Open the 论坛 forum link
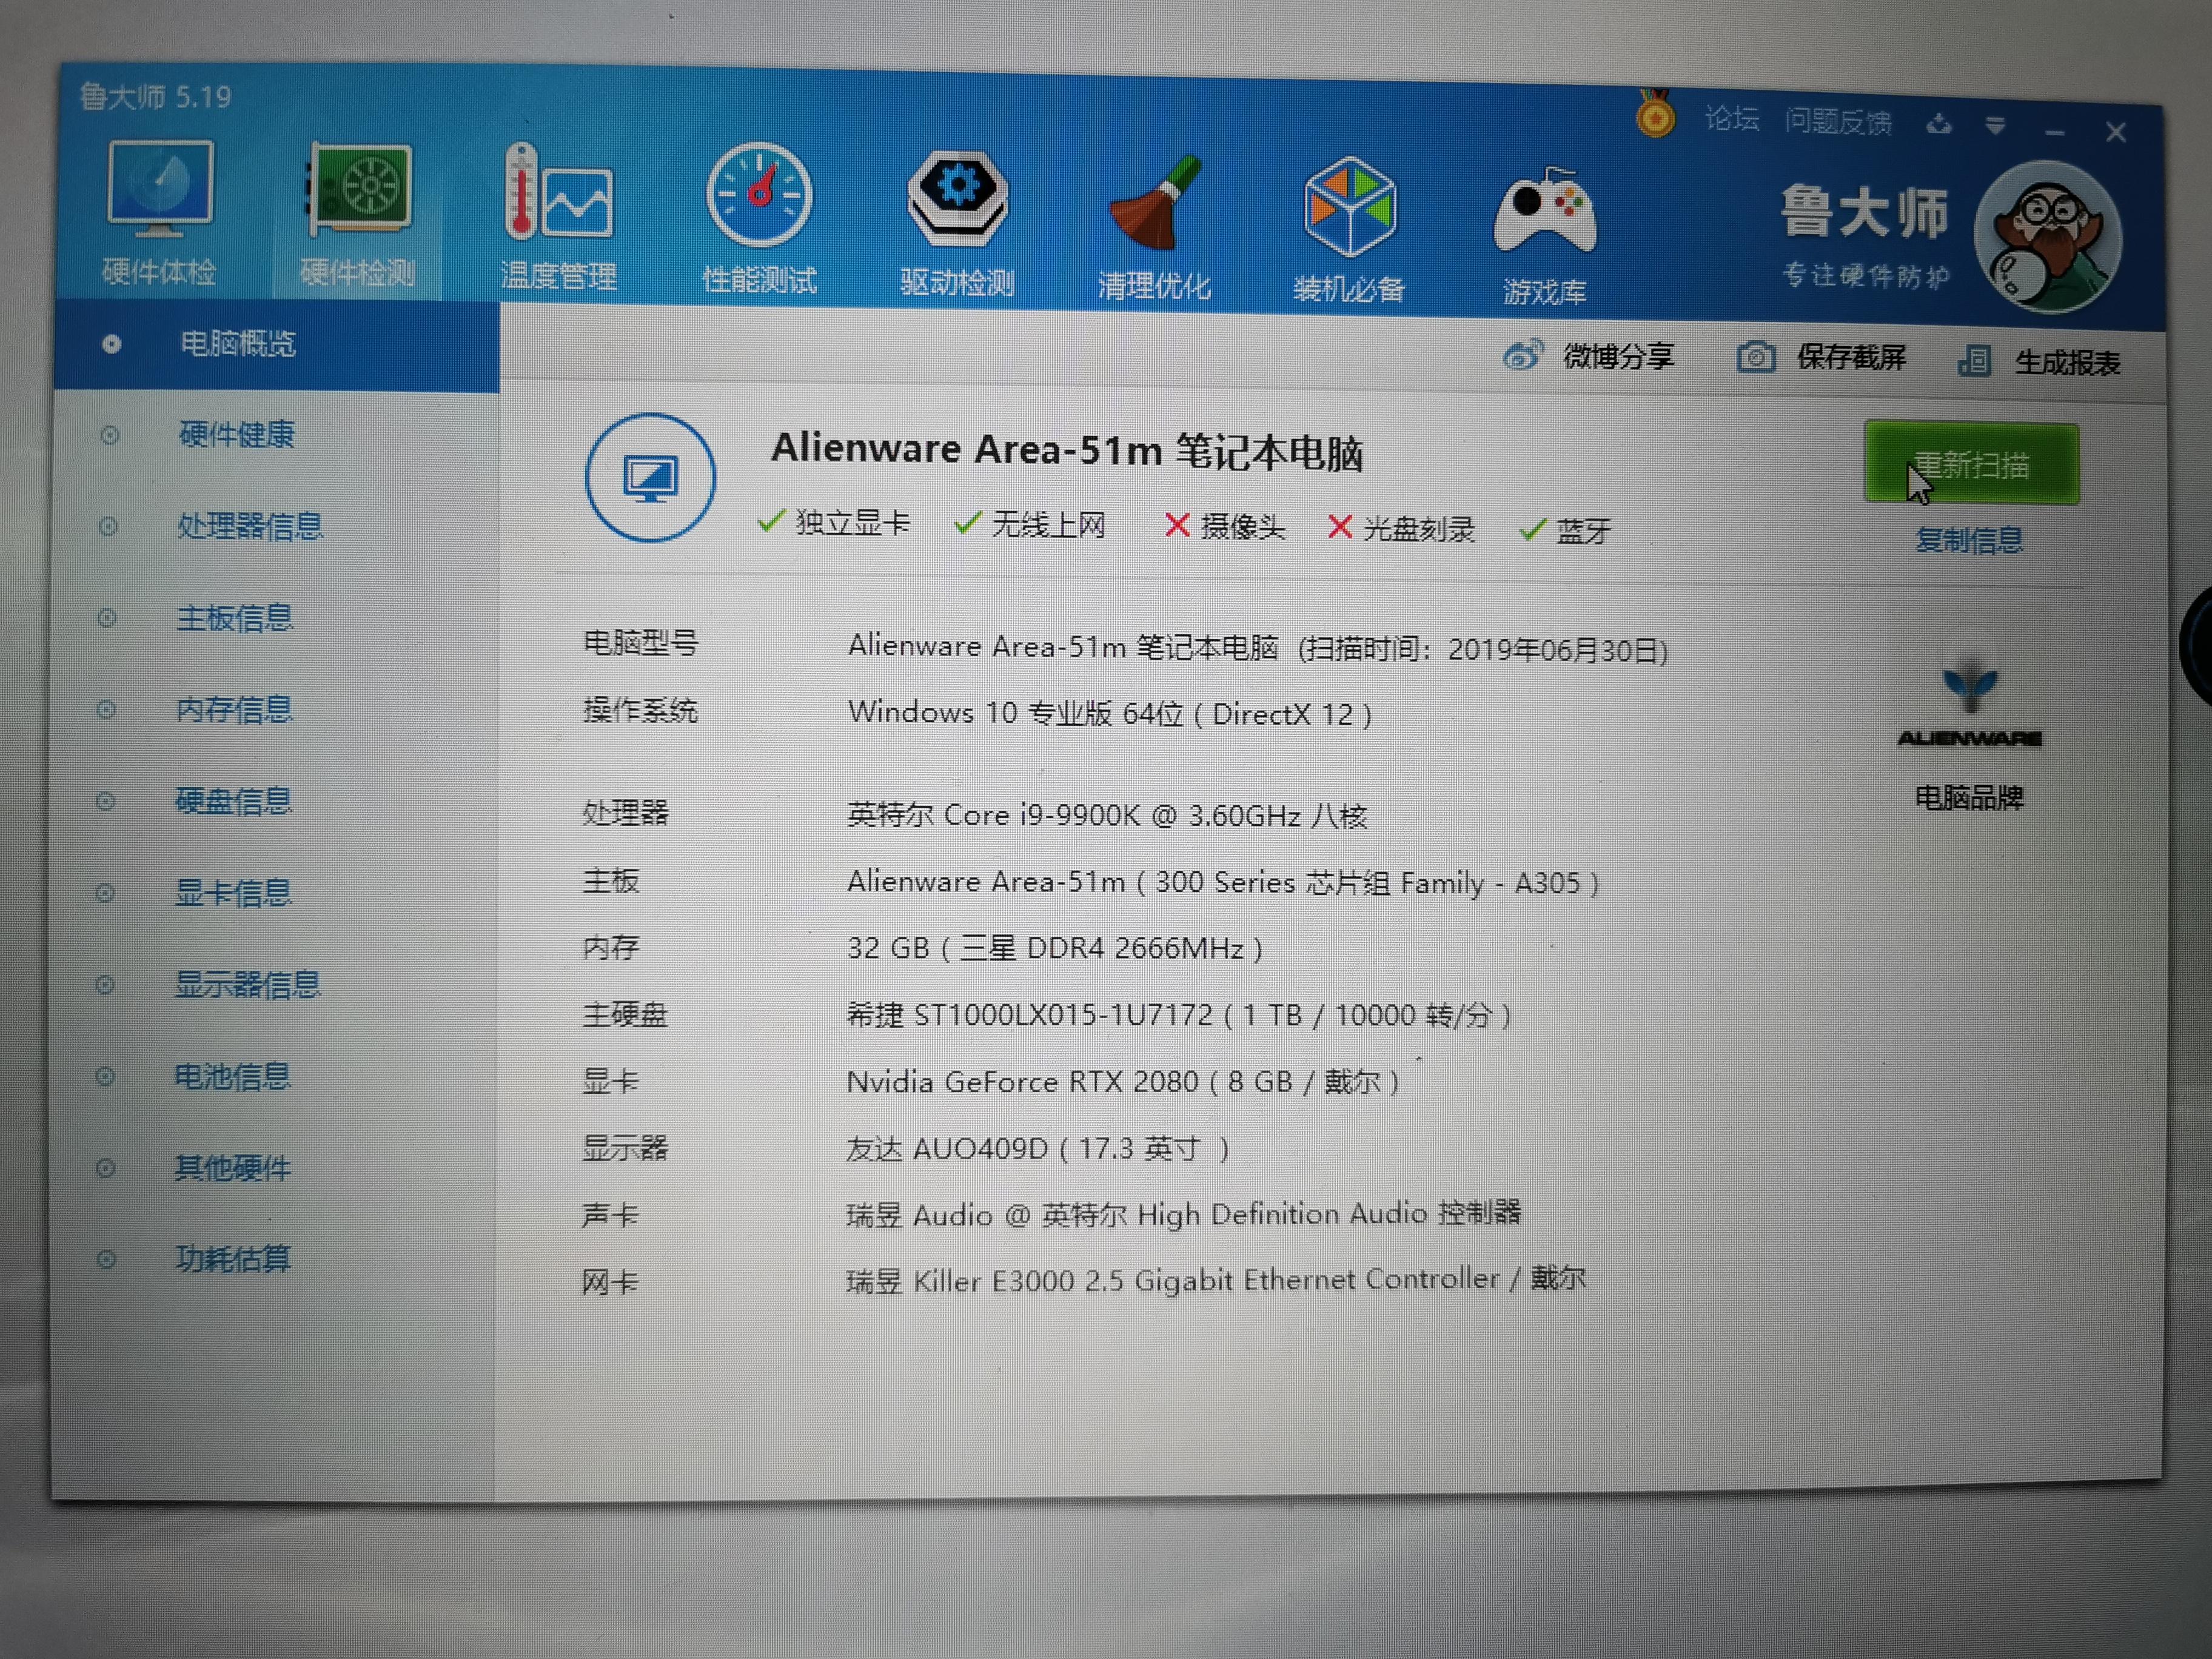Viewport: 2212px width, 1659px height. (1731, 119)
